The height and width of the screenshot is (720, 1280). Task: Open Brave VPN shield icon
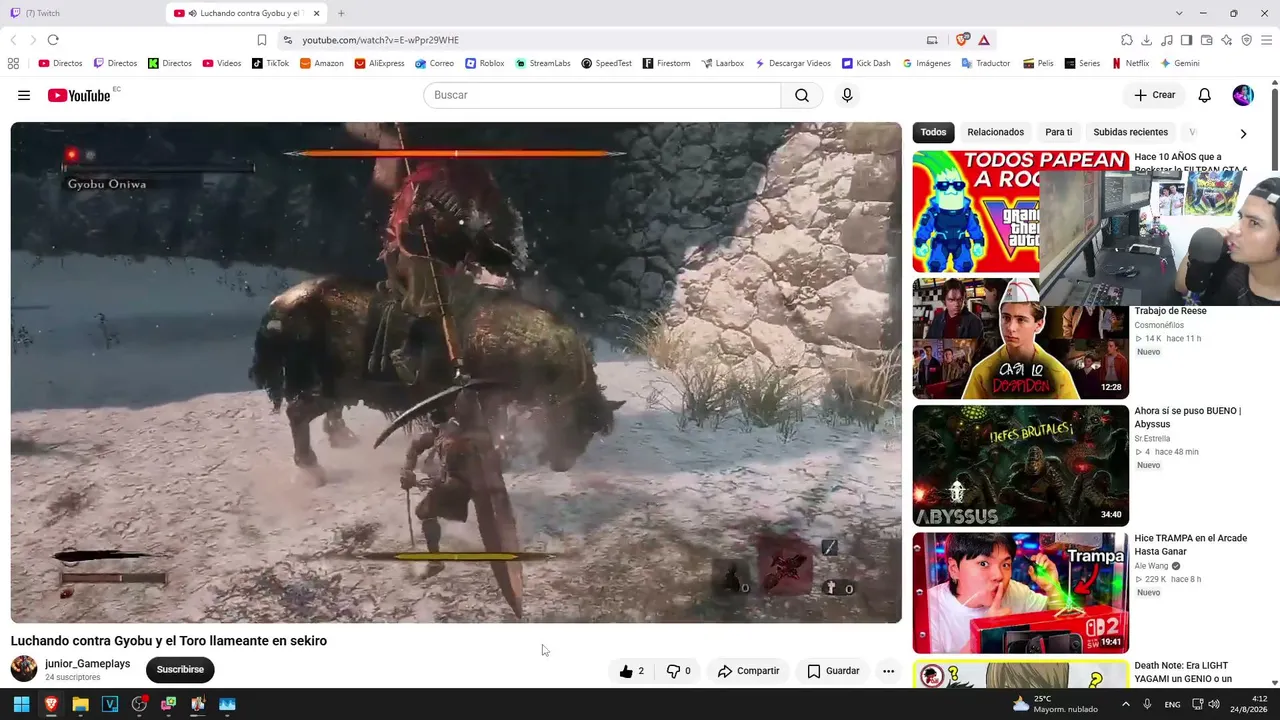coord(1246,40)
